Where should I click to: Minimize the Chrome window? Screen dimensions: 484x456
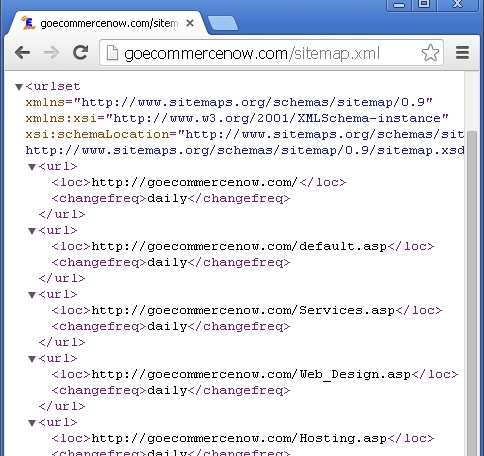399,4
